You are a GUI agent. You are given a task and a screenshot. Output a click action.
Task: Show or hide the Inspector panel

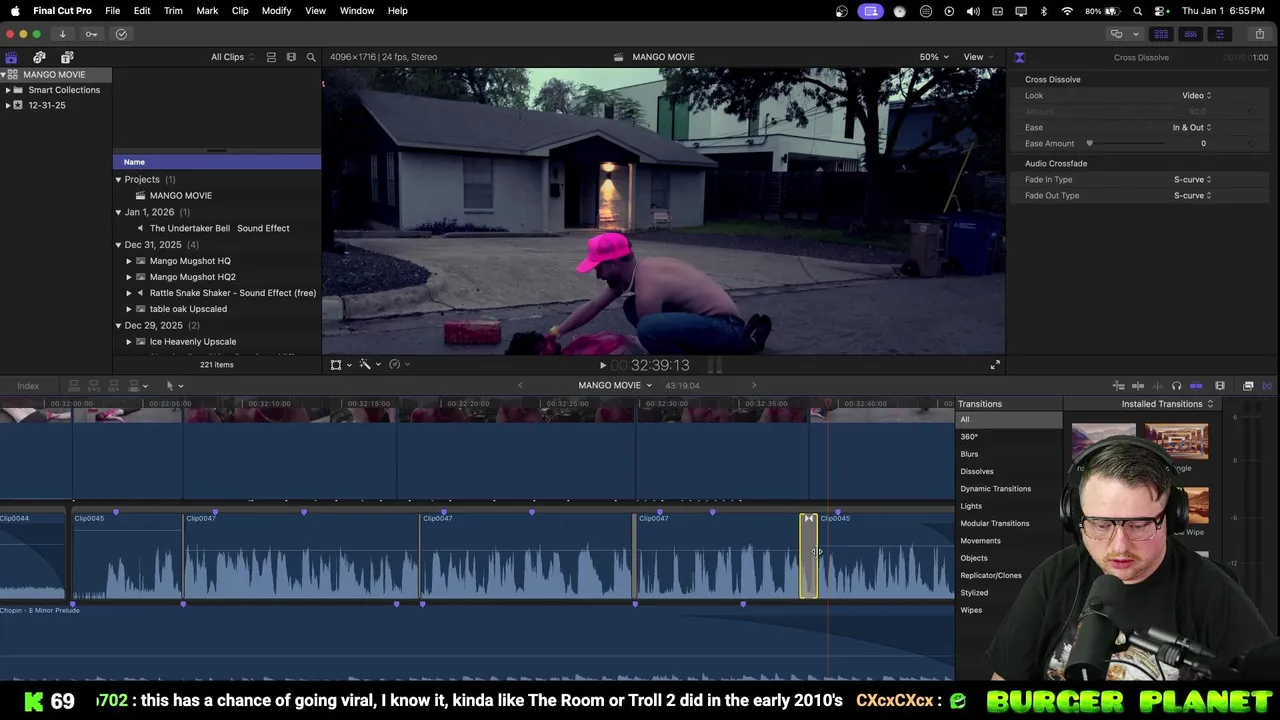1219,34
